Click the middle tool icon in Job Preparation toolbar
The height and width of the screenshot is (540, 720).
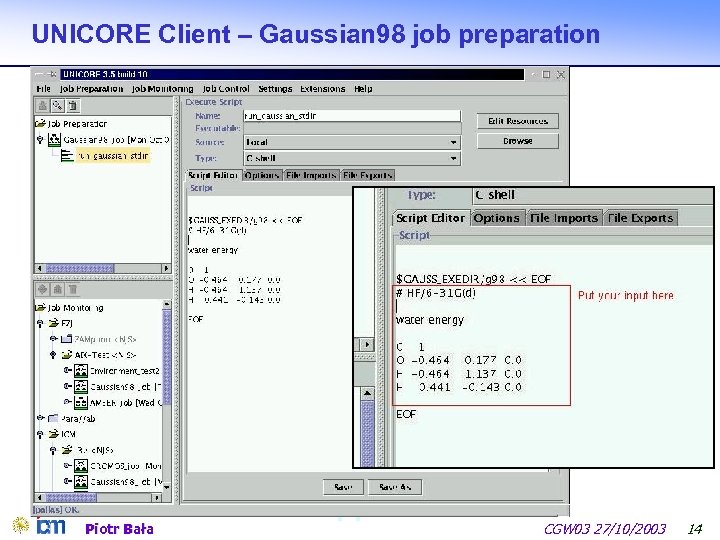point(57,106)
